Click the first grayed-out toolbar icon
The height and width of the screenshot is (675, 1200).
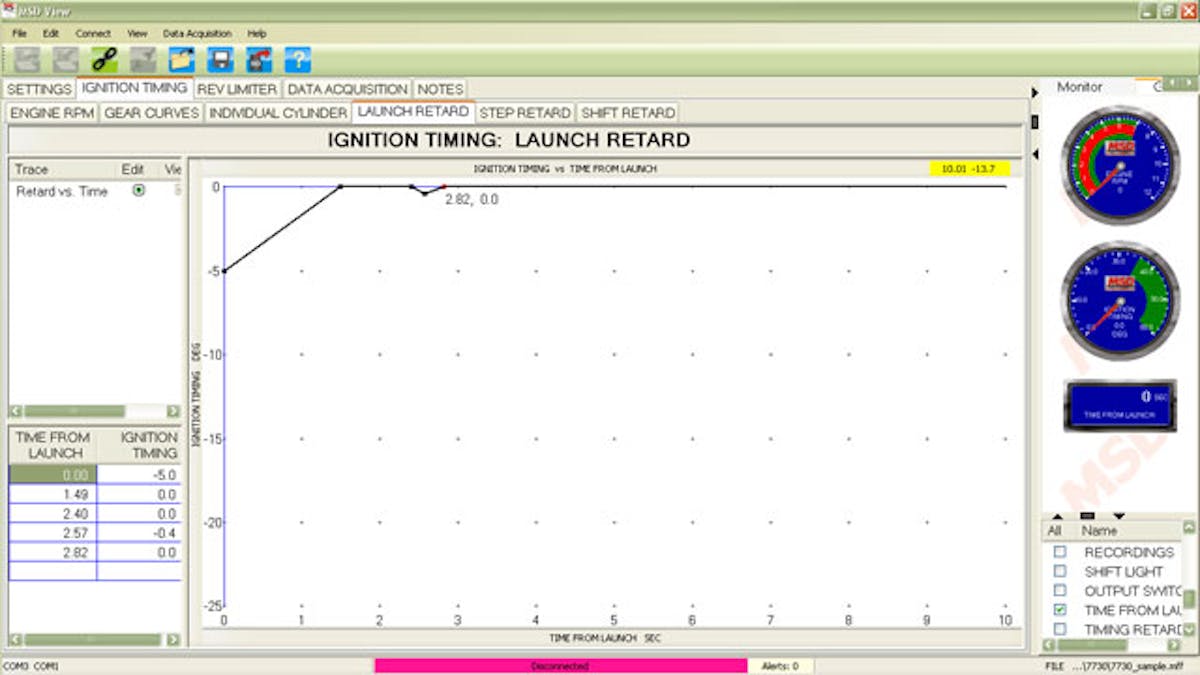[27, 59]
